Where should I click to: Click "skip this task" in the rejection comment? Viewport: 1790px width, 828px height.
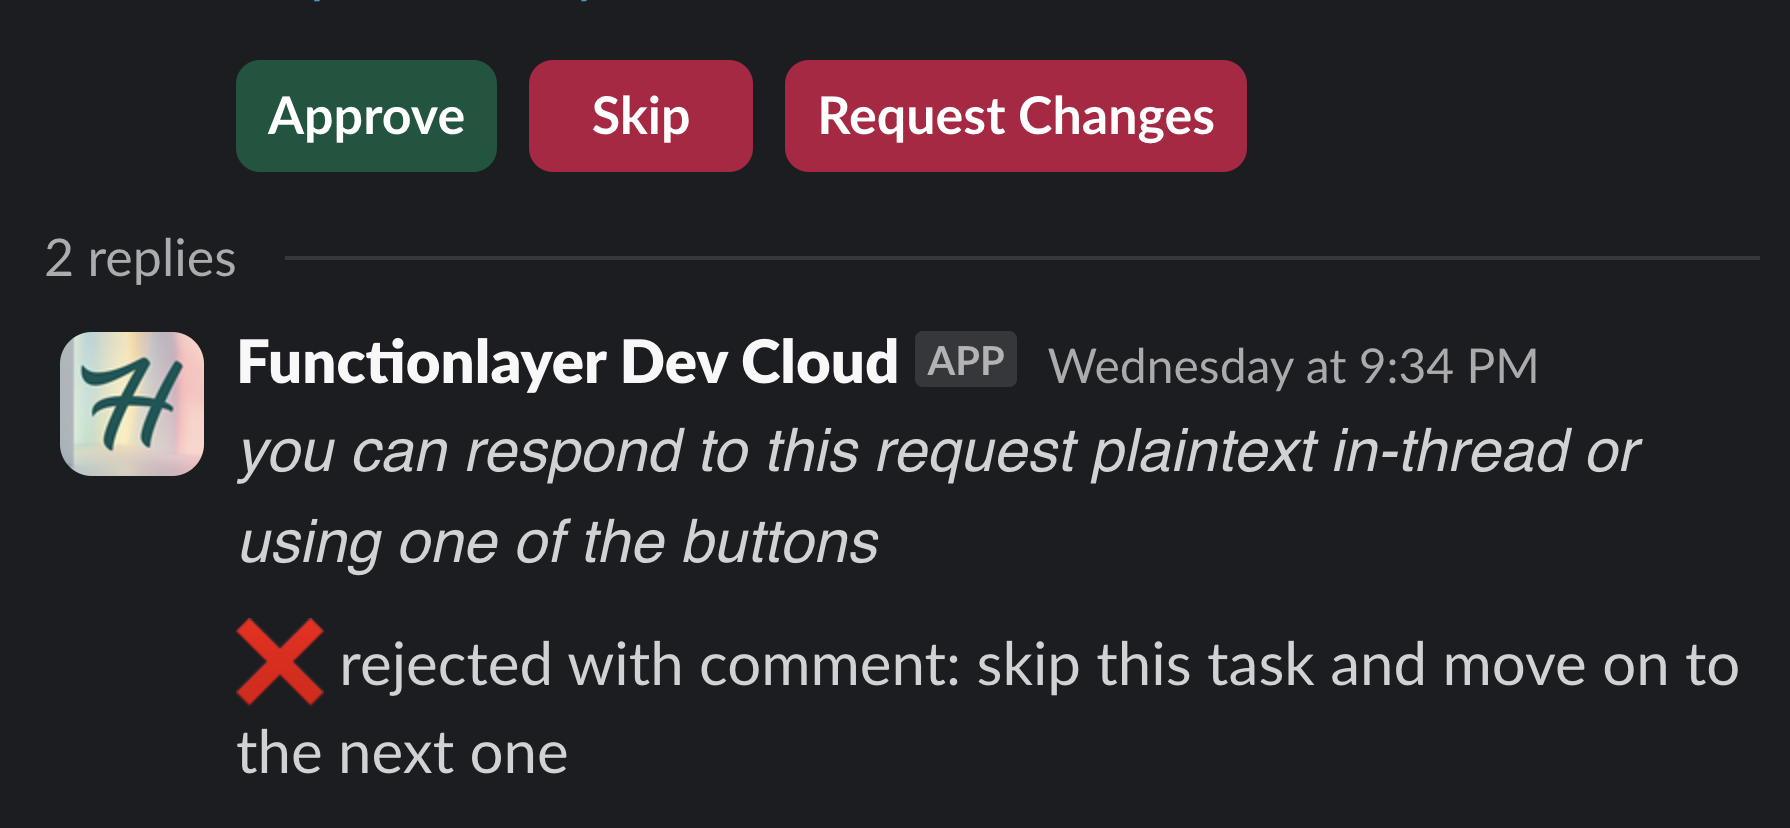tap(1144, 665)
